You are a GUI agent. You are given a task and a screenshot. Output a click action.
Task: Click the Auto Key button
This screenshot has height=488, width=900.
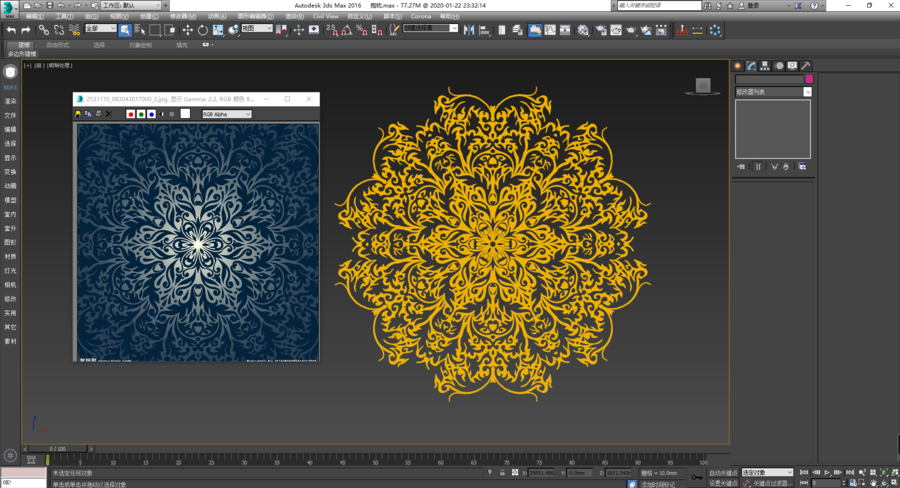coord(723,472)
